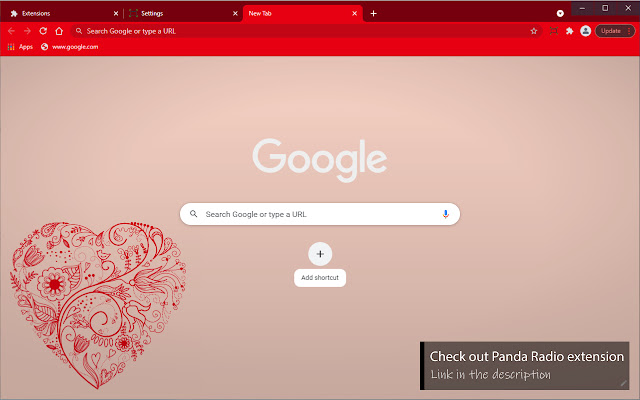Click the forward navigation arrow
The height and width of the screenshot is (400, 640).
(x=27, y=31)
